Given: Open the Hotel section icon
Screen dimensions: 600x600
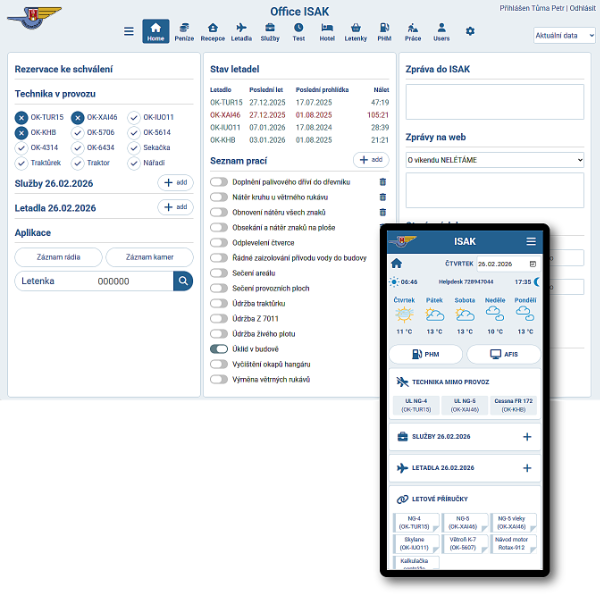Looking at the screenshot, I should pos(327,31).
